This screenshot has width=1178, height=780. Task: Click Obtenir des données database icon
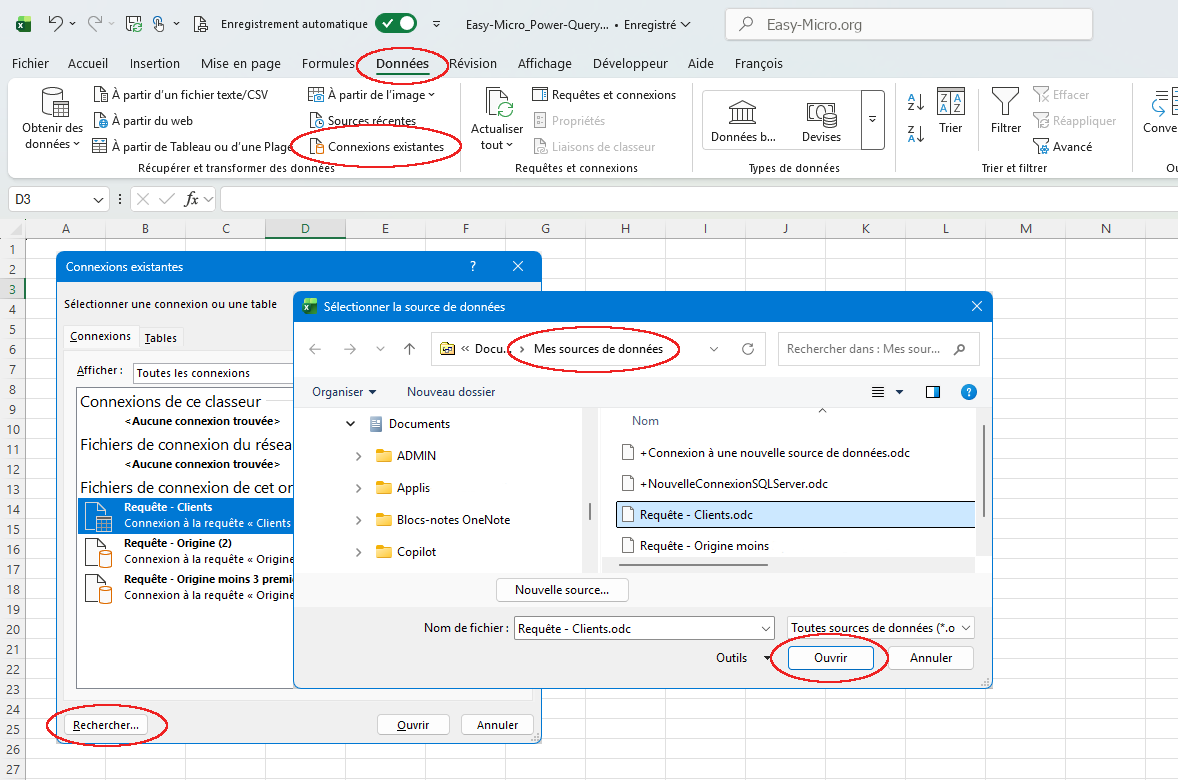[53, 103]
